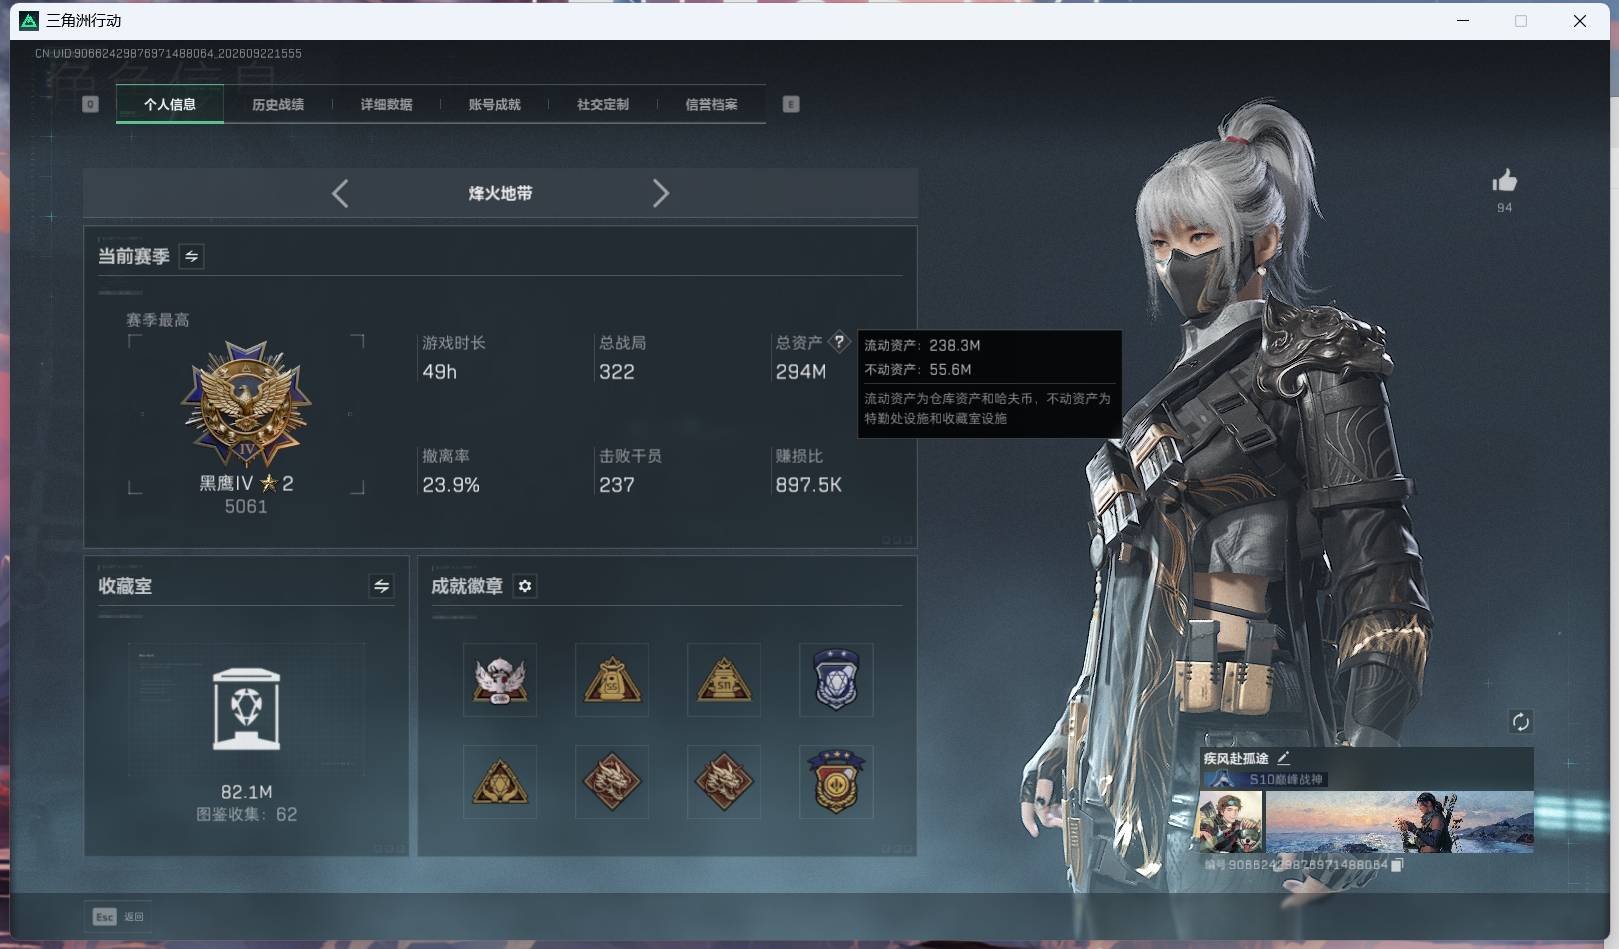
Task: Go to next game mode with right arrow
Action: (x=660, y=193)
